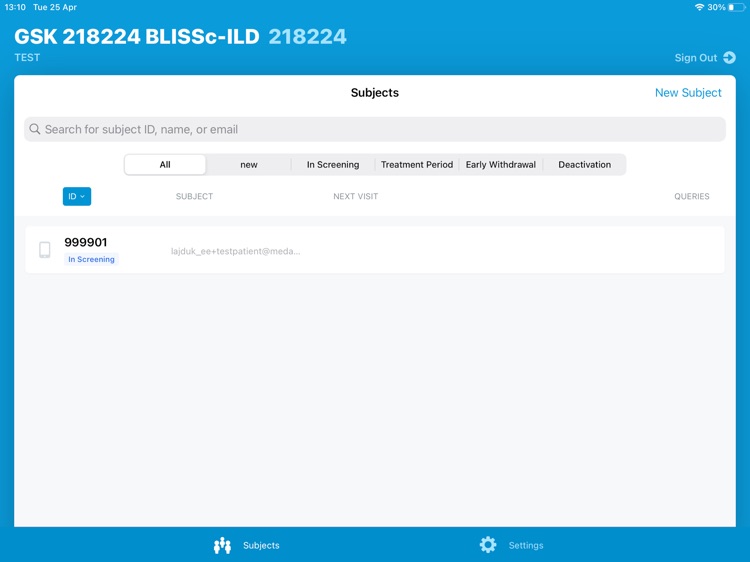
Task: Select the All filter segment
Action: click(x=165, y=165)
